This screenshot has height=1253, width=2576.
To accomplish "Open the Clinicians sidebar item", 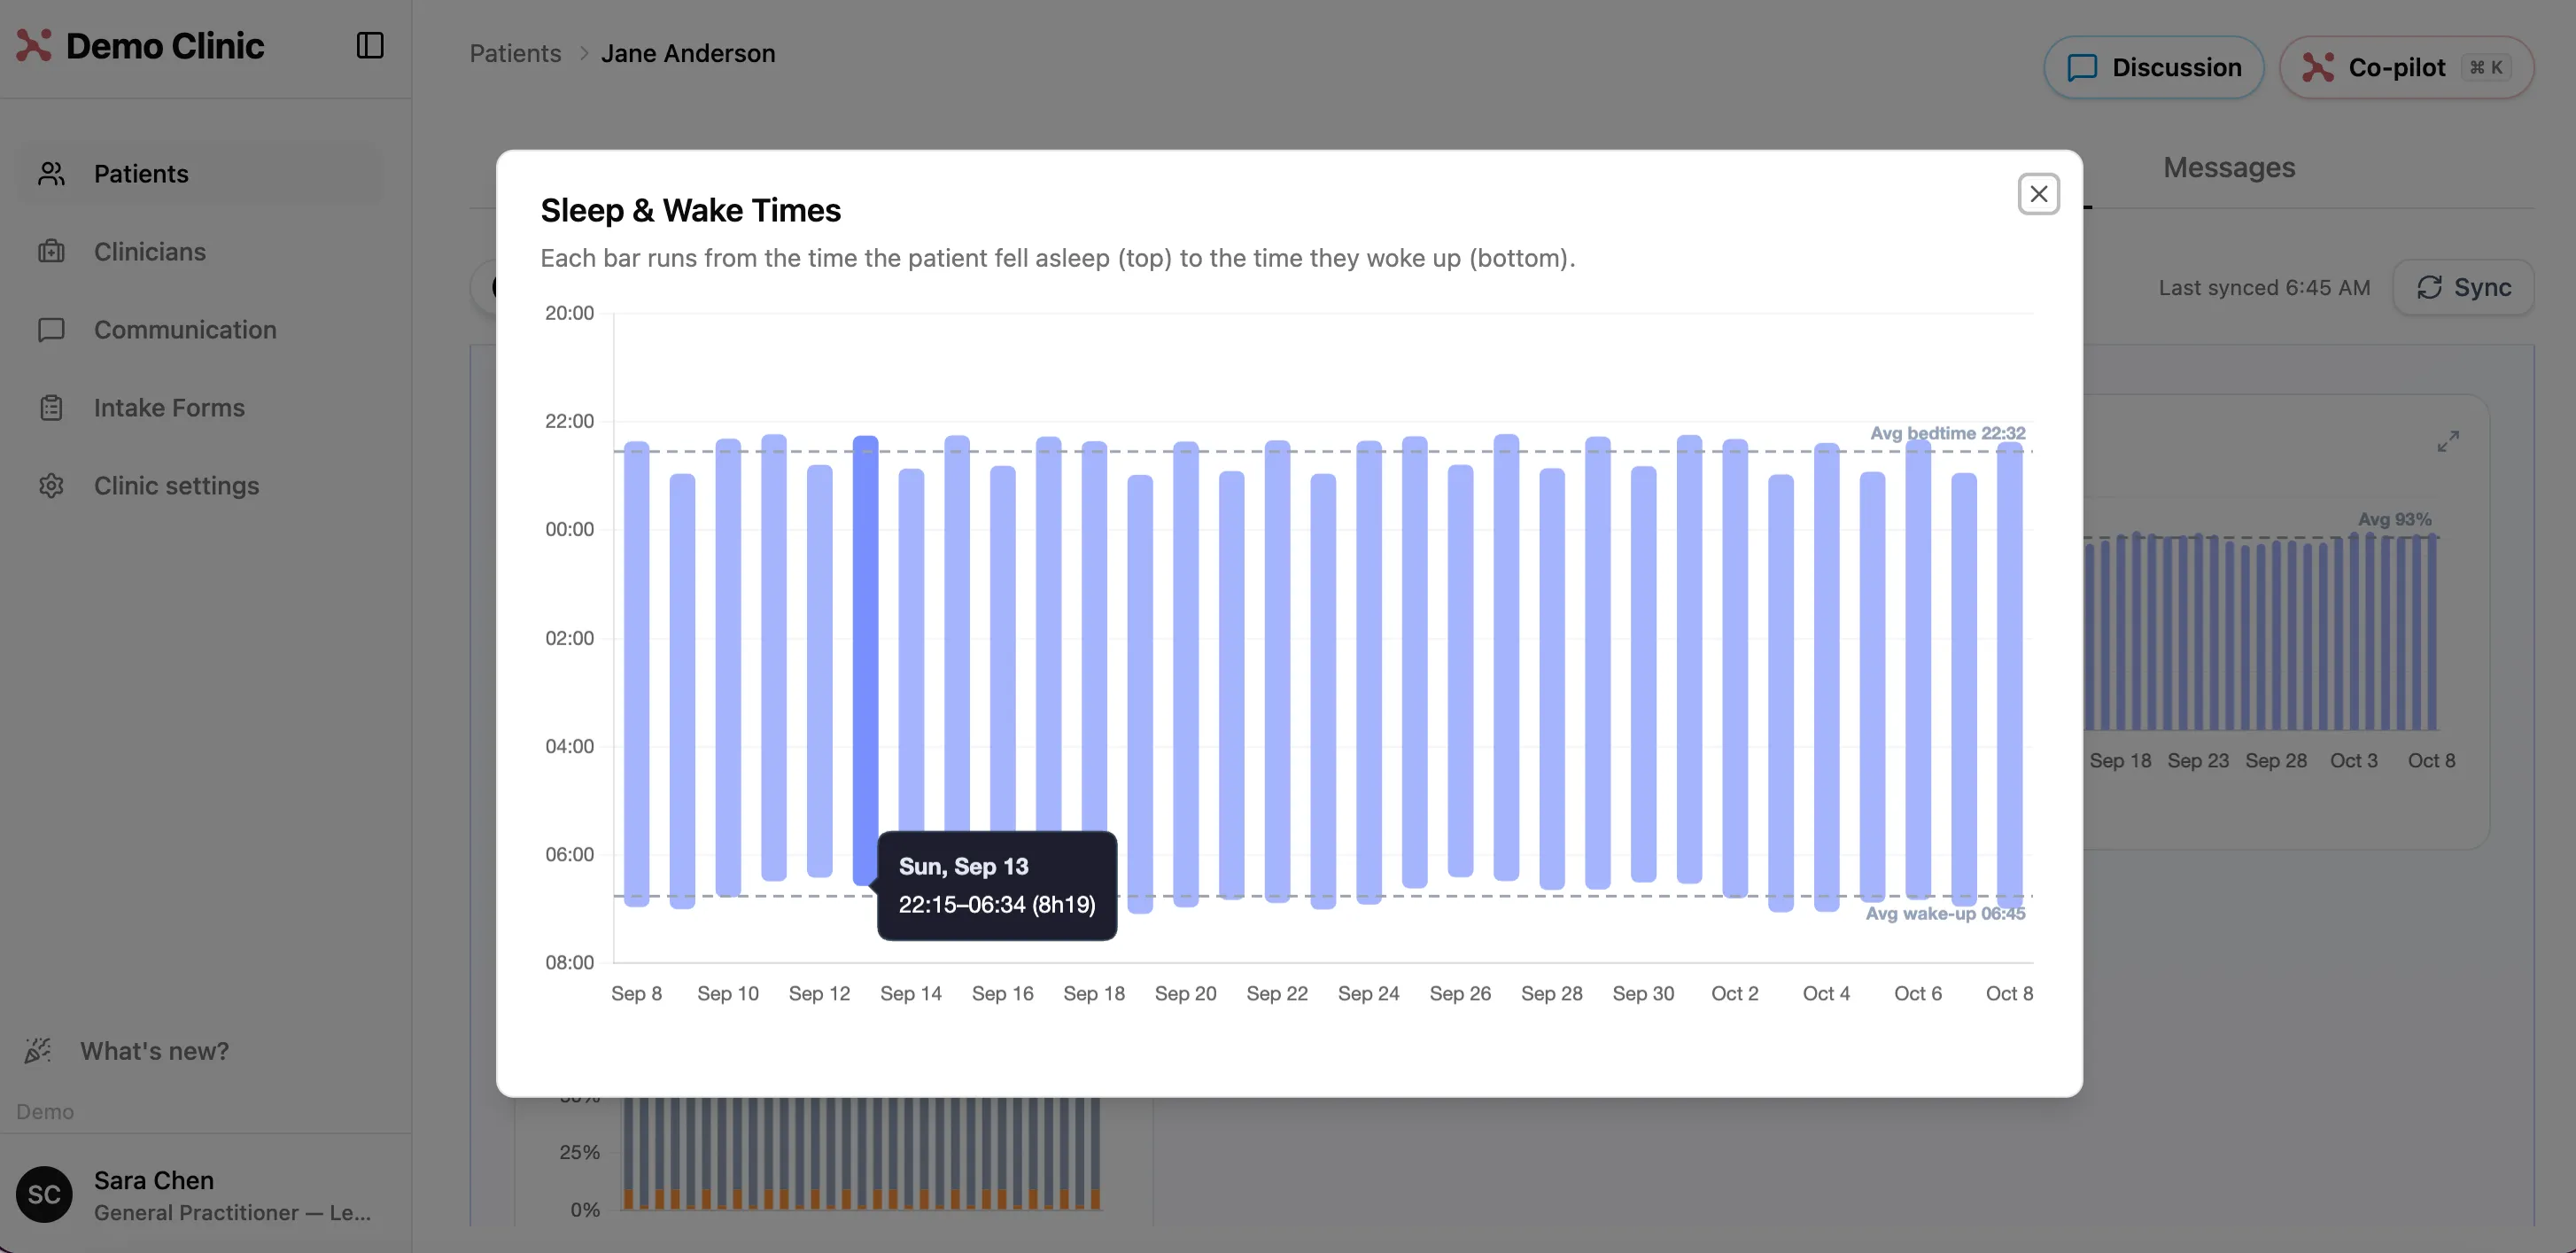I will (200, 252).
